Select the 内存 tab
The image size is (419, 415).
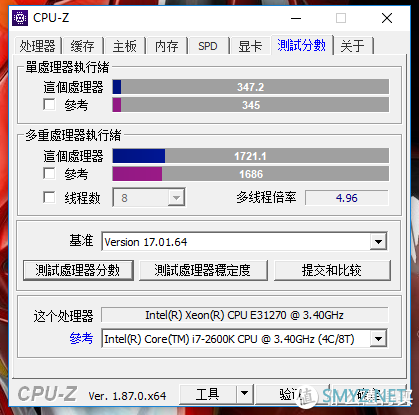coord(167,46)
